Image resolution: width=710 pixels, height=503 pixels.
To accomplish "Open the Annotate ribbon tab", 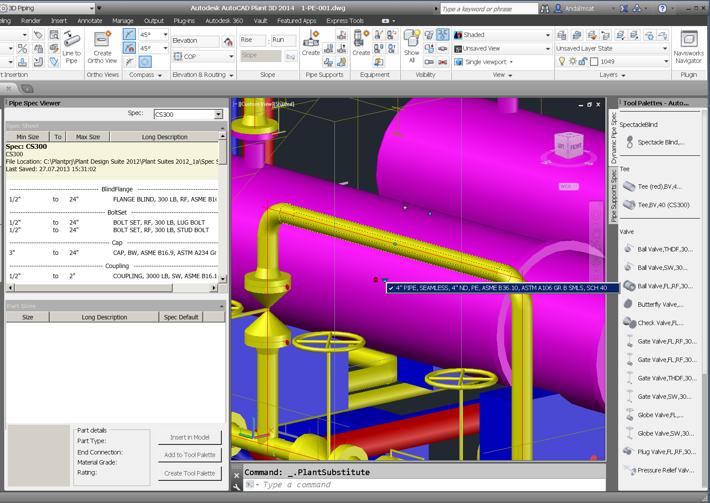I will pos(90,20).
